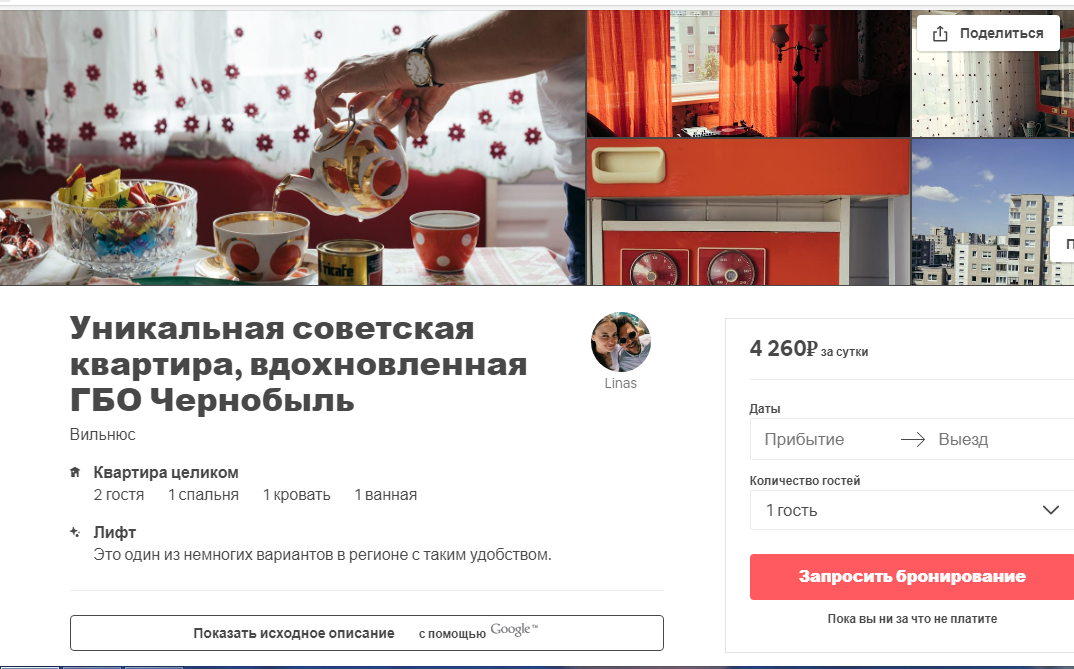Click the host name Linas

(x=621, y=383)
